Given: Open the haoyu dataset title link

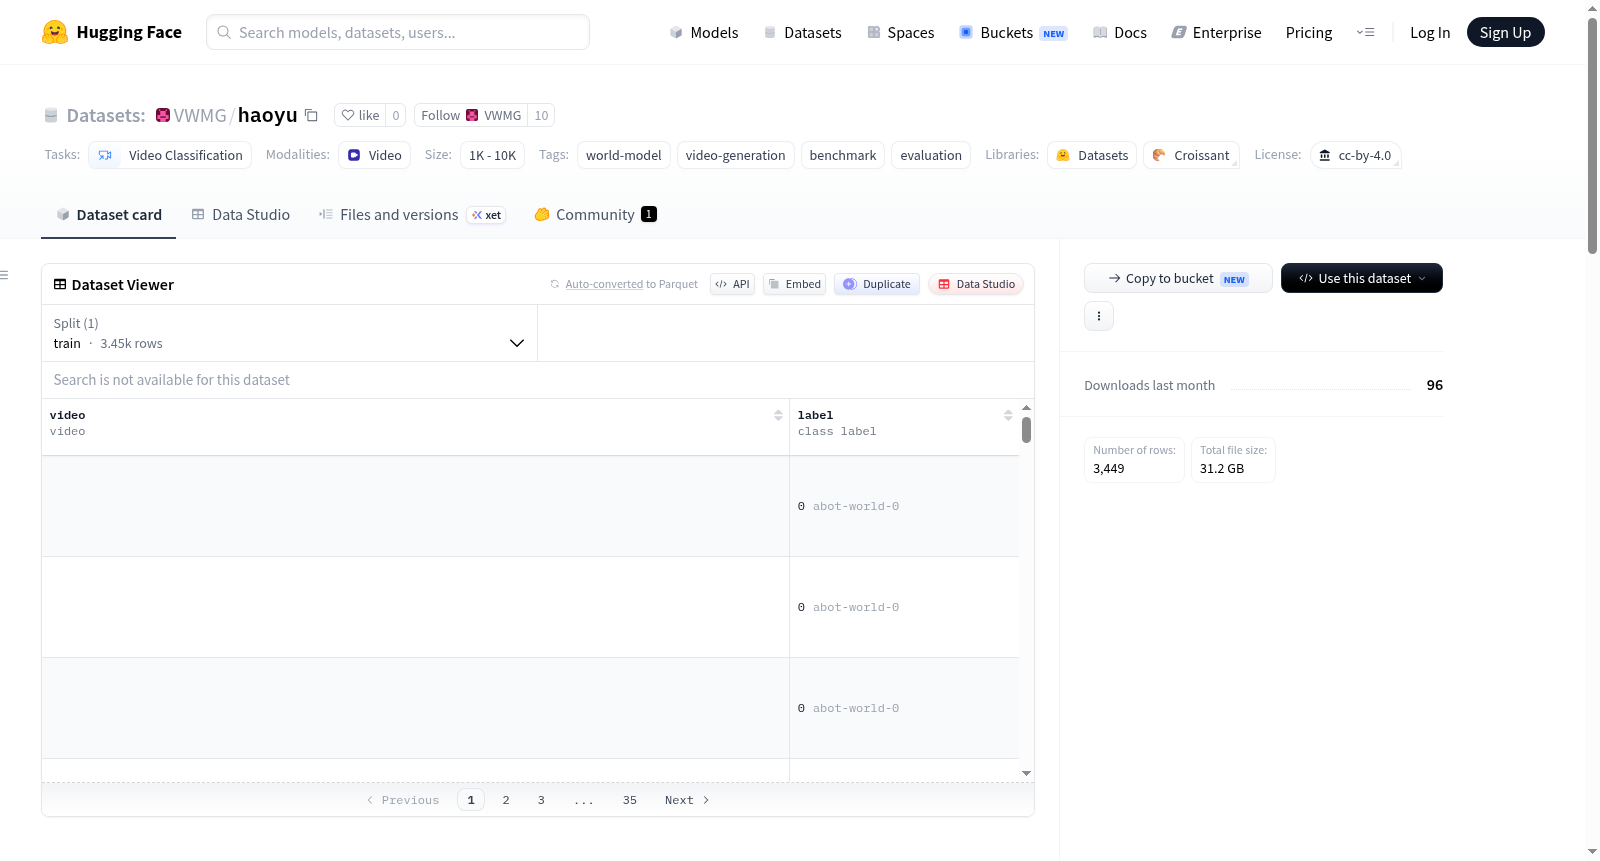Looking at the screenshot, I should click(x=267, y=115).
